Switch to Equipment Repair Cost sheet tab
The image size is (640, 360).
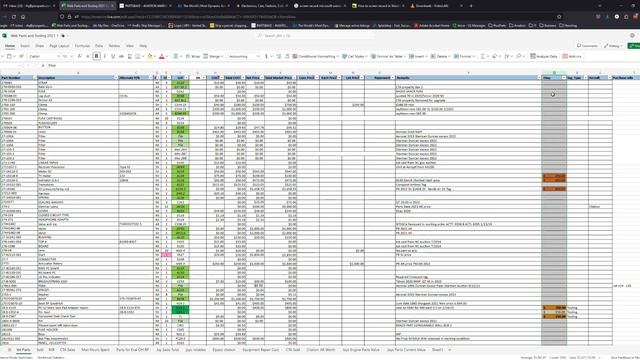point(260,350)
